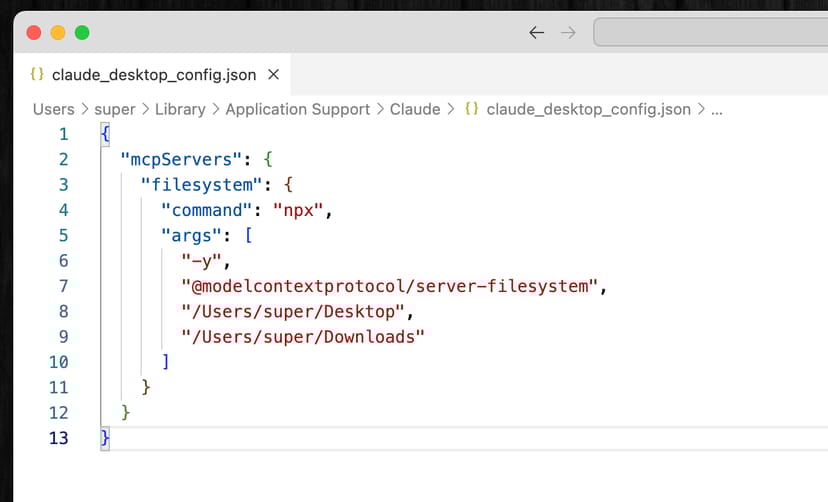This screenshot has width=828, height=502.
Task: Click claude_desktop_config.json in the breadcrumb path
Action: tap(588, 109)
